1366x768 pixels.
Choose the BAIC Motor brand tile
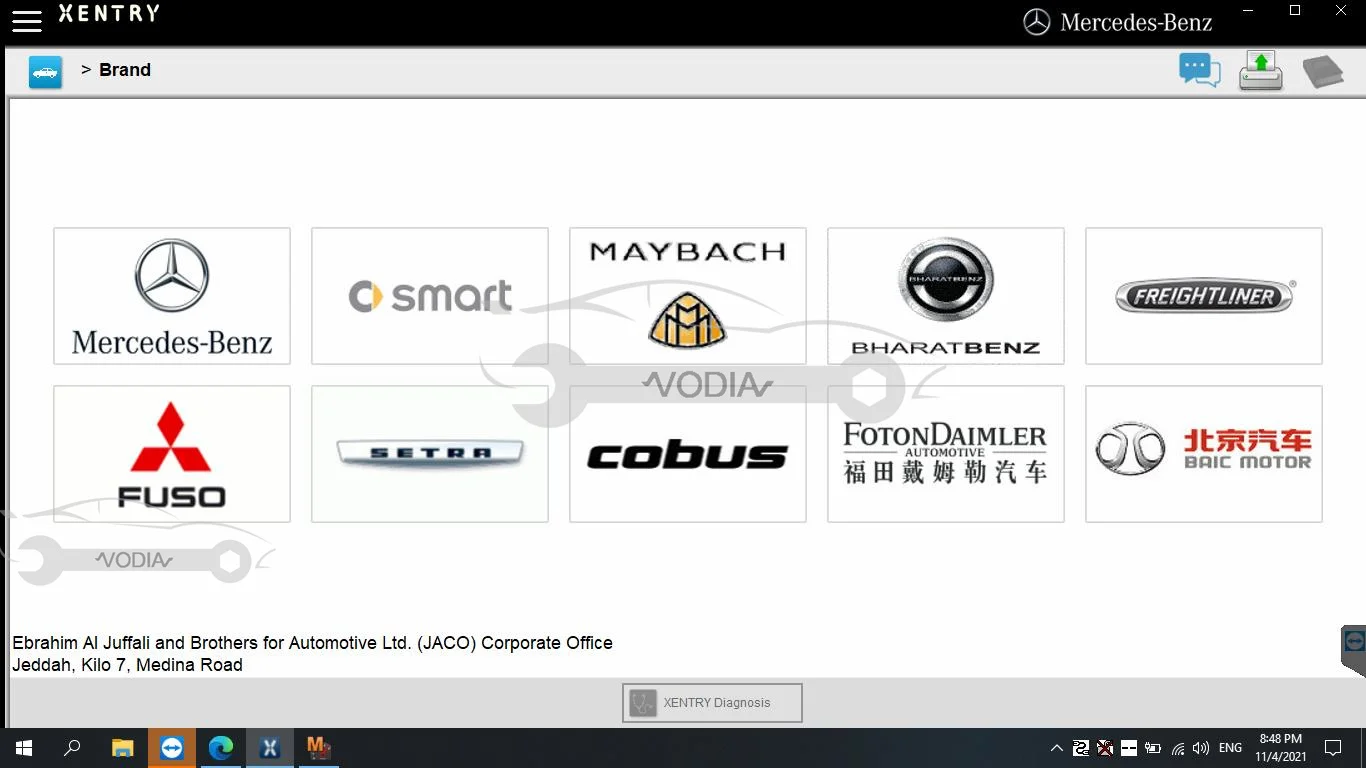pos(1204,454)
